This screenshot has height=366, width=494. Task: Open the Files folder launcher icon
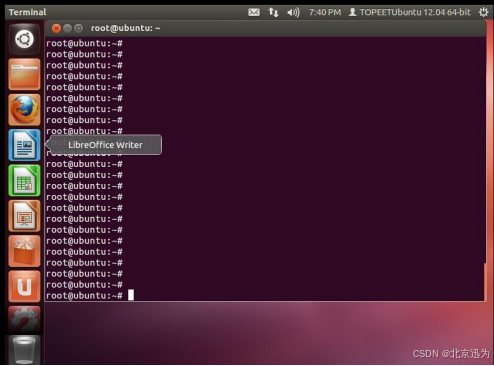pyautogui.click(x=24, y=74)
